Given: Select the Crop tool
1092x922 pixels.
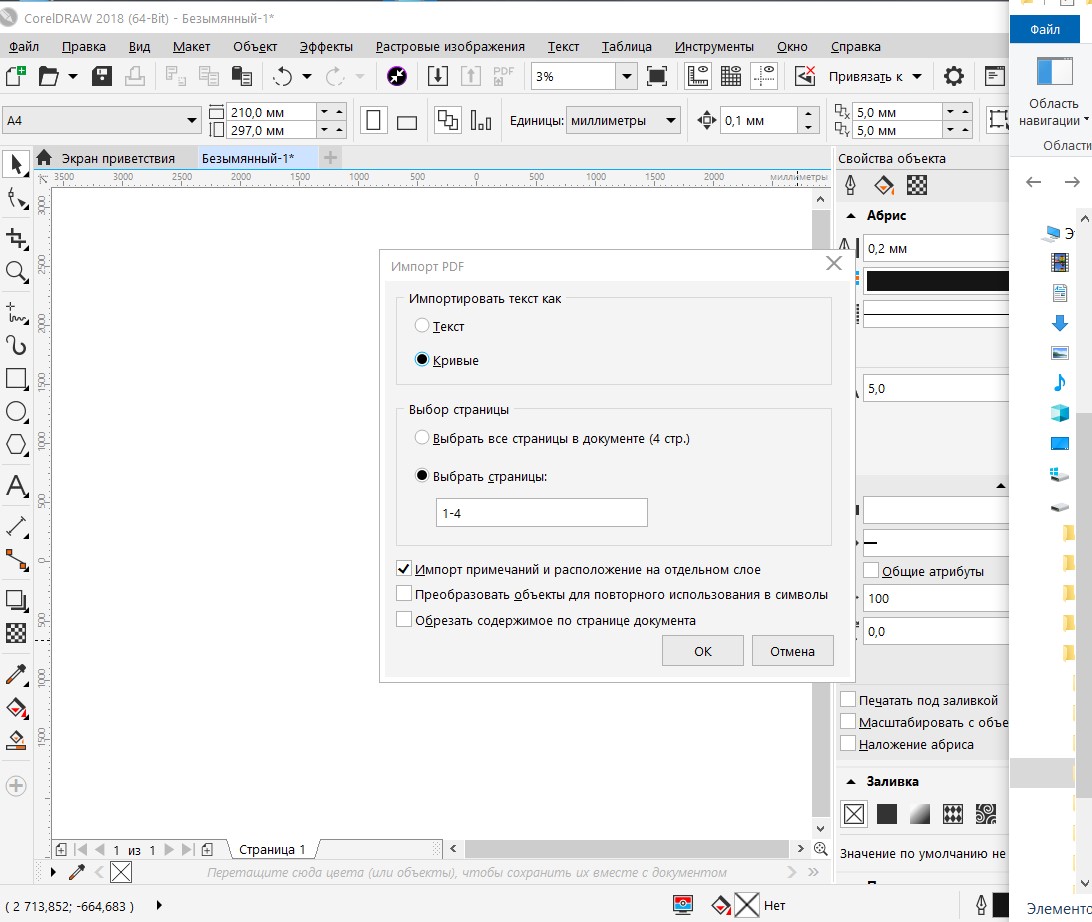Looking at the screenshot, I should click(x=16, y=238).
